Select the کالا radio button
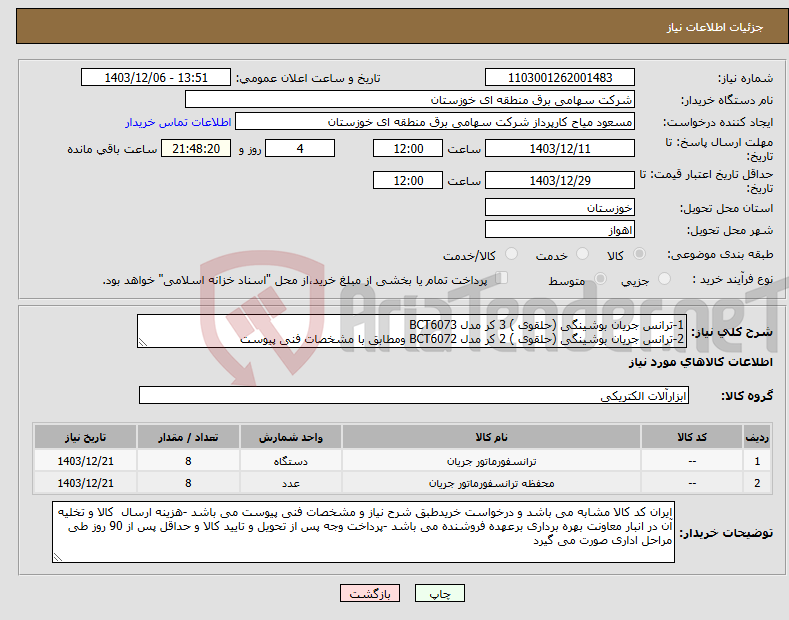 pos(639,254)
